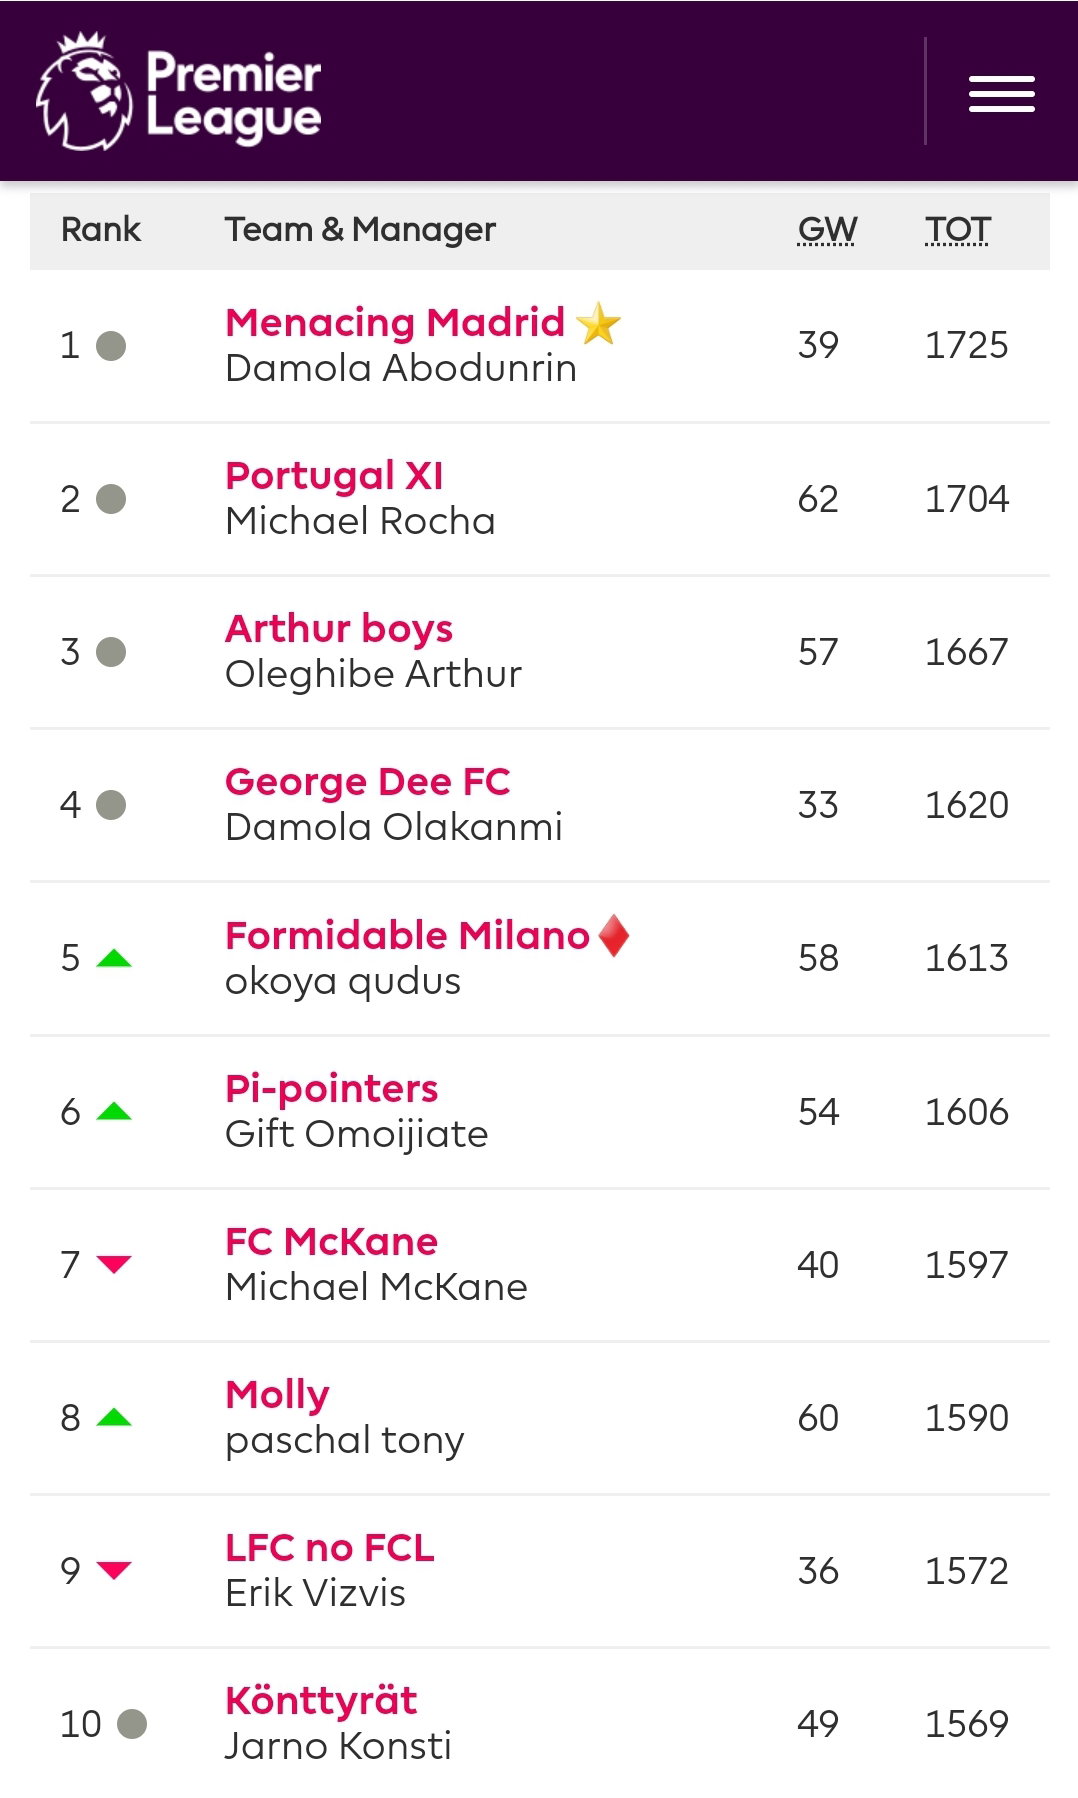
Task: Click the grey circle at rank 1
Action: coord(111,346)
